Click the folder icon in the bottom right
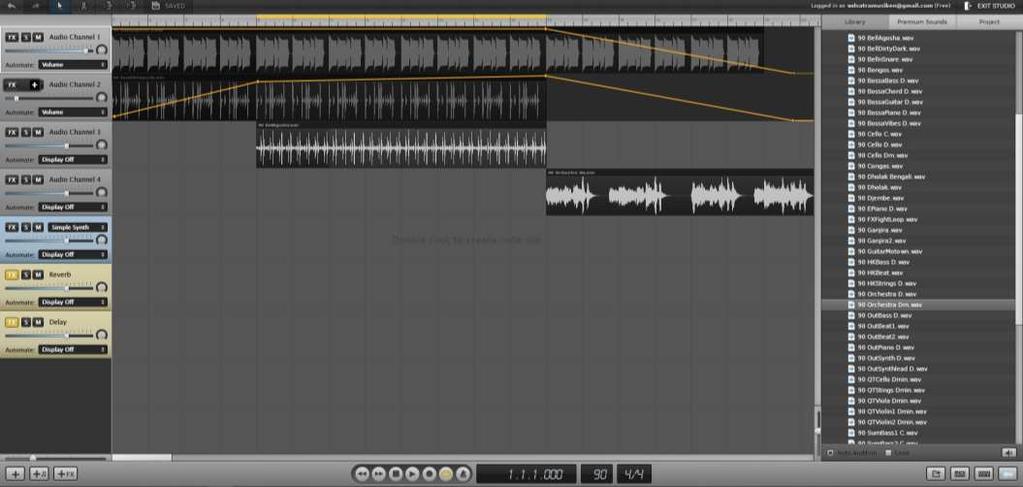 click(935, 474)
